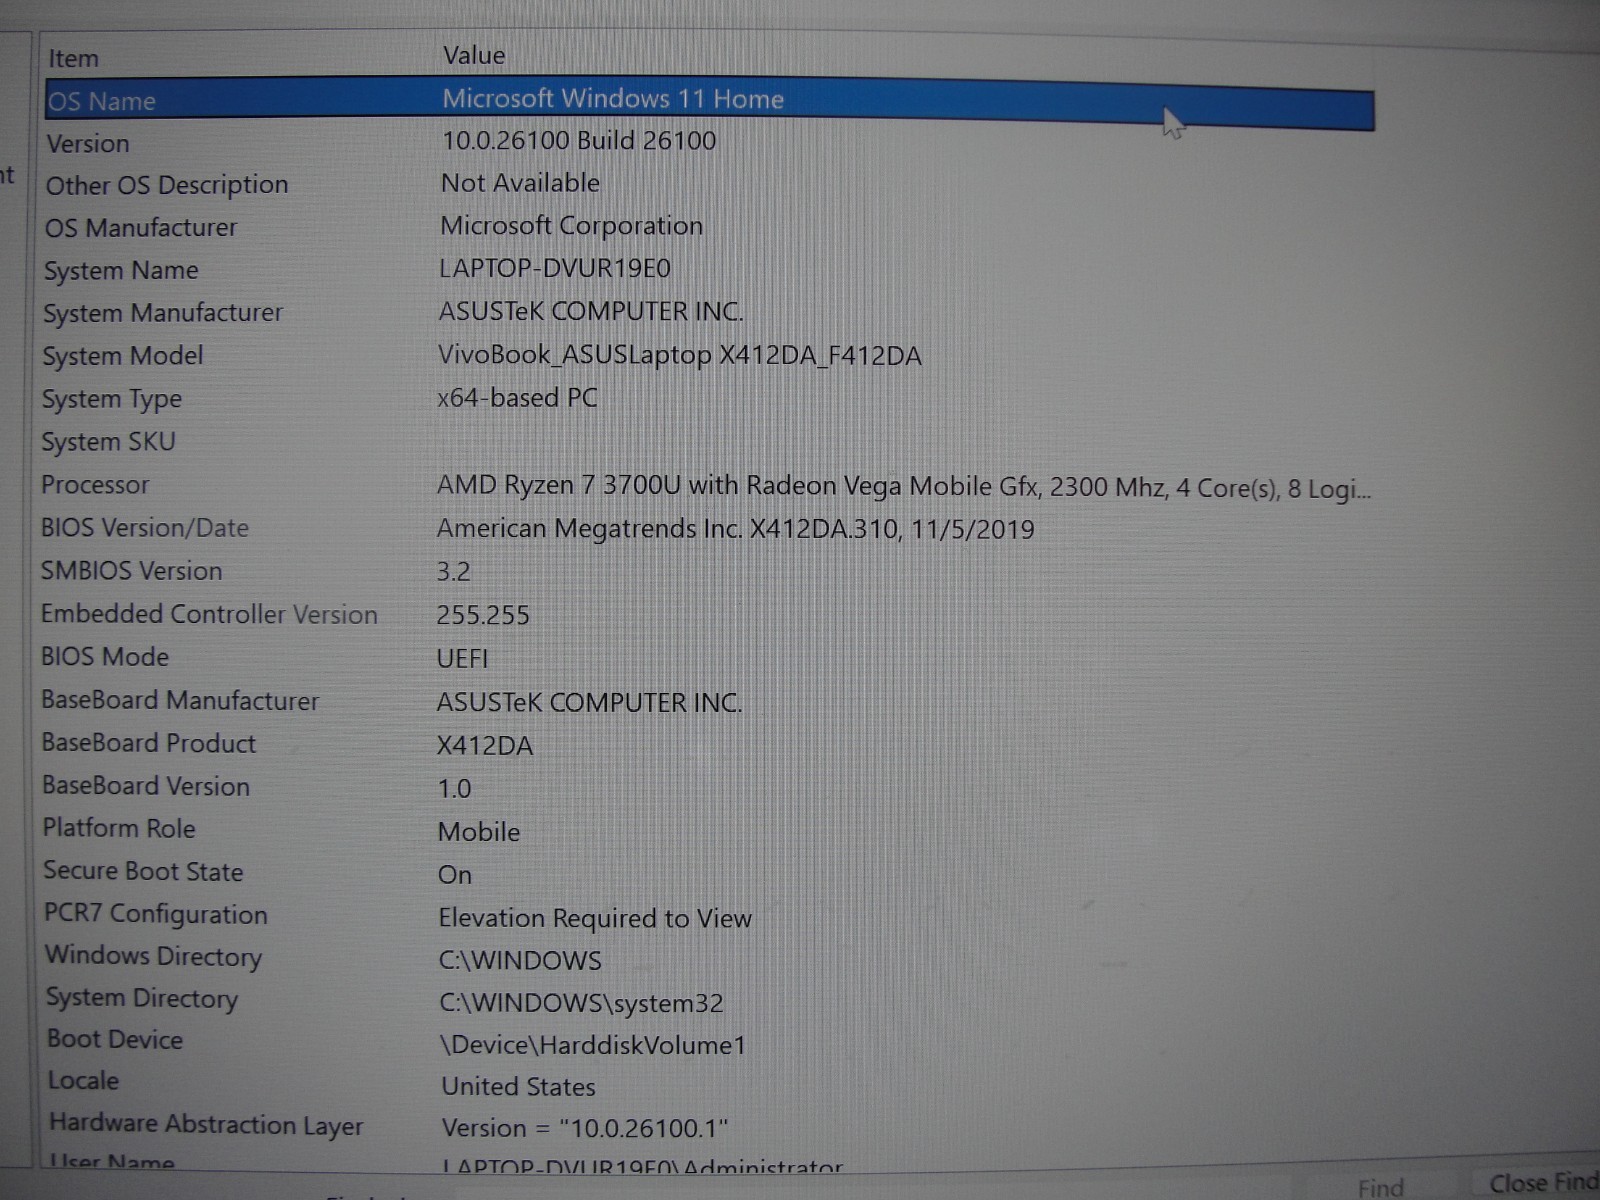Select Other OS Description row

[167, 186]
